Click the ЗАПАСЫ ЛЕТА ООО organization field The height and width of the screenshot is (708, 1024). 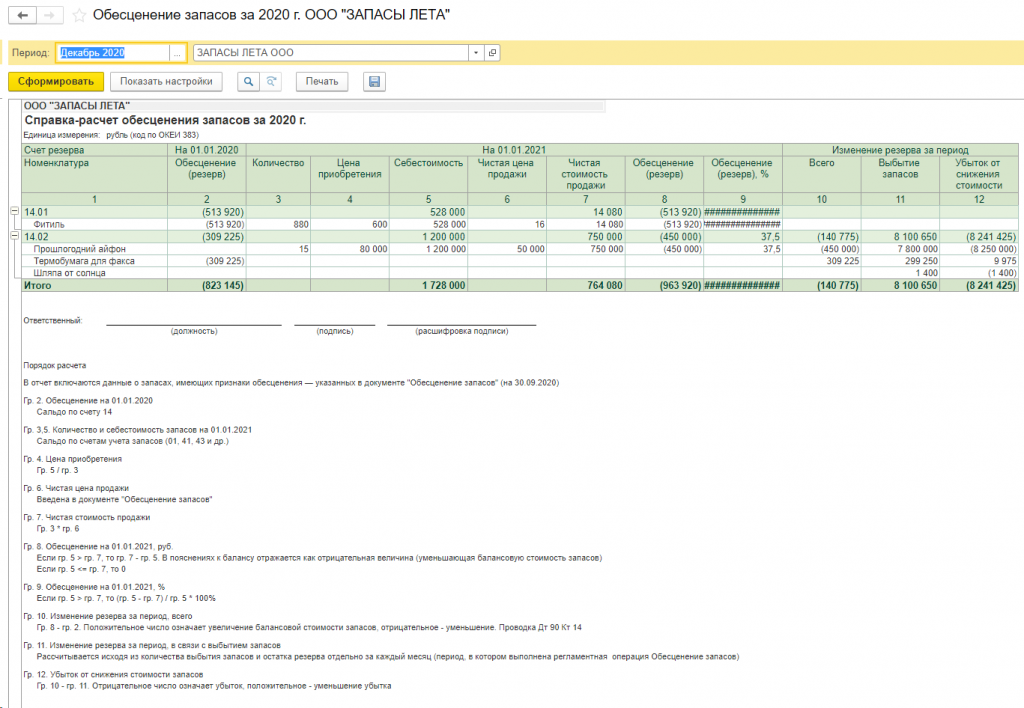click(330, 53)
